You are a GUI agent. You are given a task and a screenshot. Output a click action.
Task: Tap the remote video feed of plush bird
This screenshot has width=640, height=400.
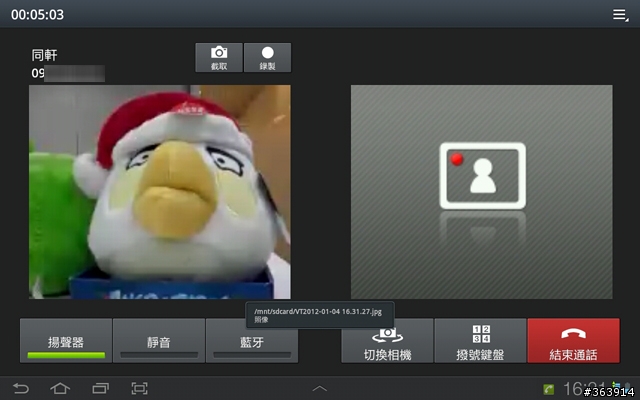tap(160, 192)
